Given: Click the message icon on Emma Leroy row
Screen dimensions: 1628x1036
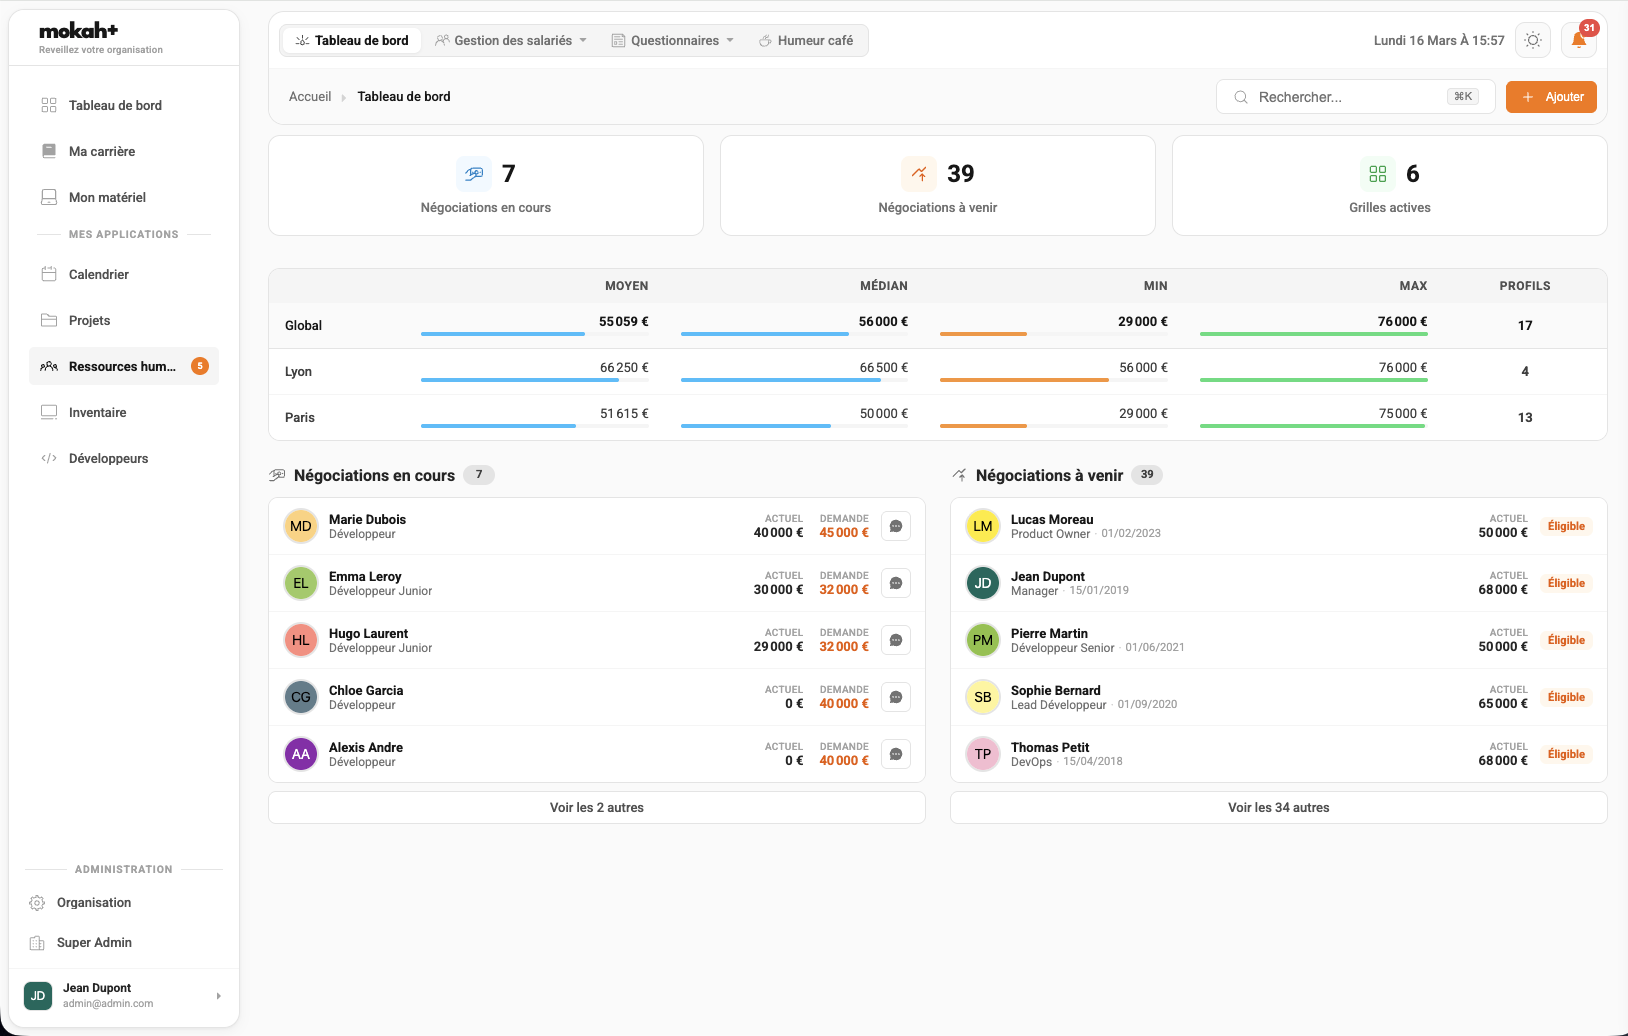Looking at the screenshot, I should [896, 583].
